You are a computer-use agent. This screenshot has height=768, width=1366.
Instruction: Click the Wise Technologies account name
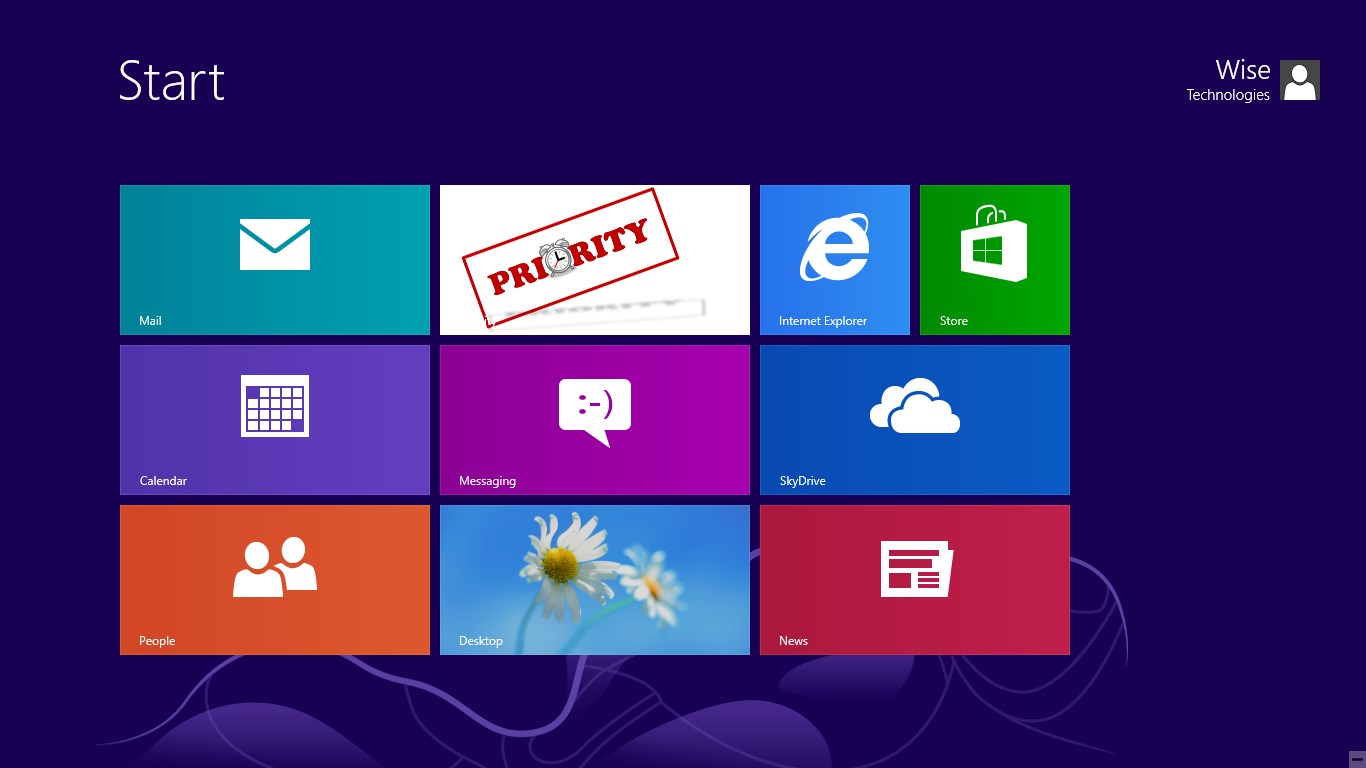click(x=1229, y=80)
